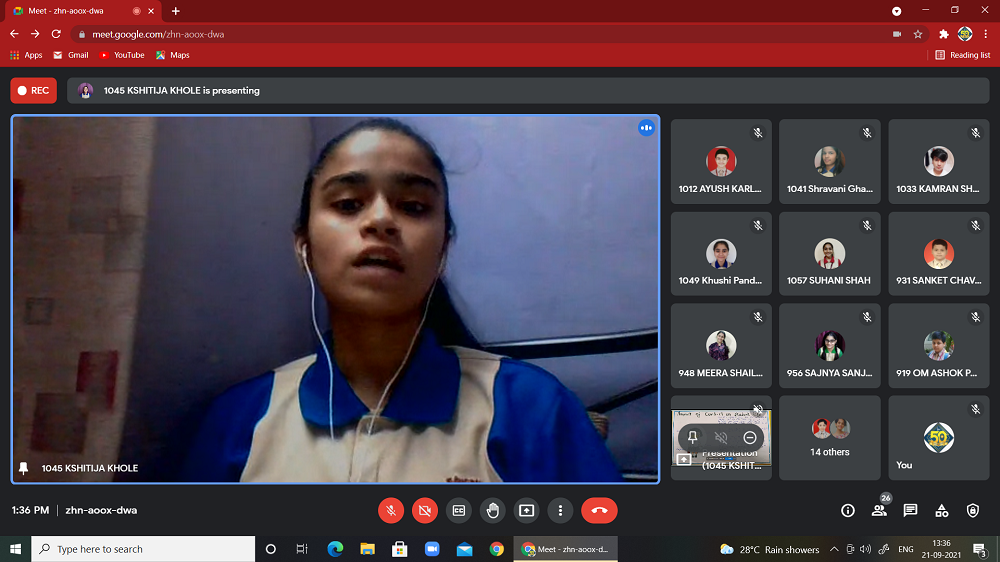
Task: Open the Reading list panel
Action: coord(963,55)
